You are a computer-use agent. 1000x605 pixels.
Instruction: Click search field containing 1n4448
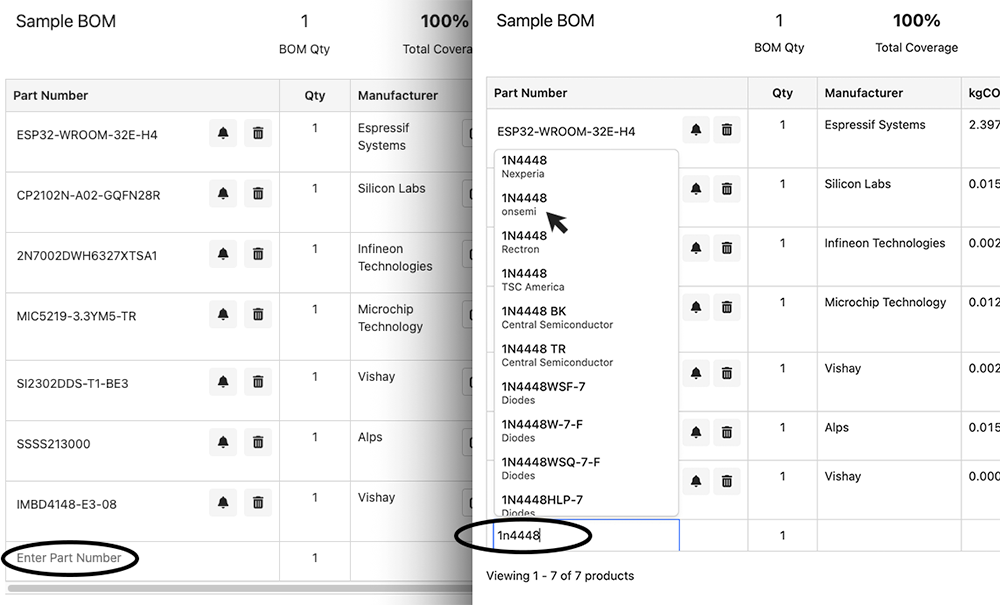tap(585, 536)
